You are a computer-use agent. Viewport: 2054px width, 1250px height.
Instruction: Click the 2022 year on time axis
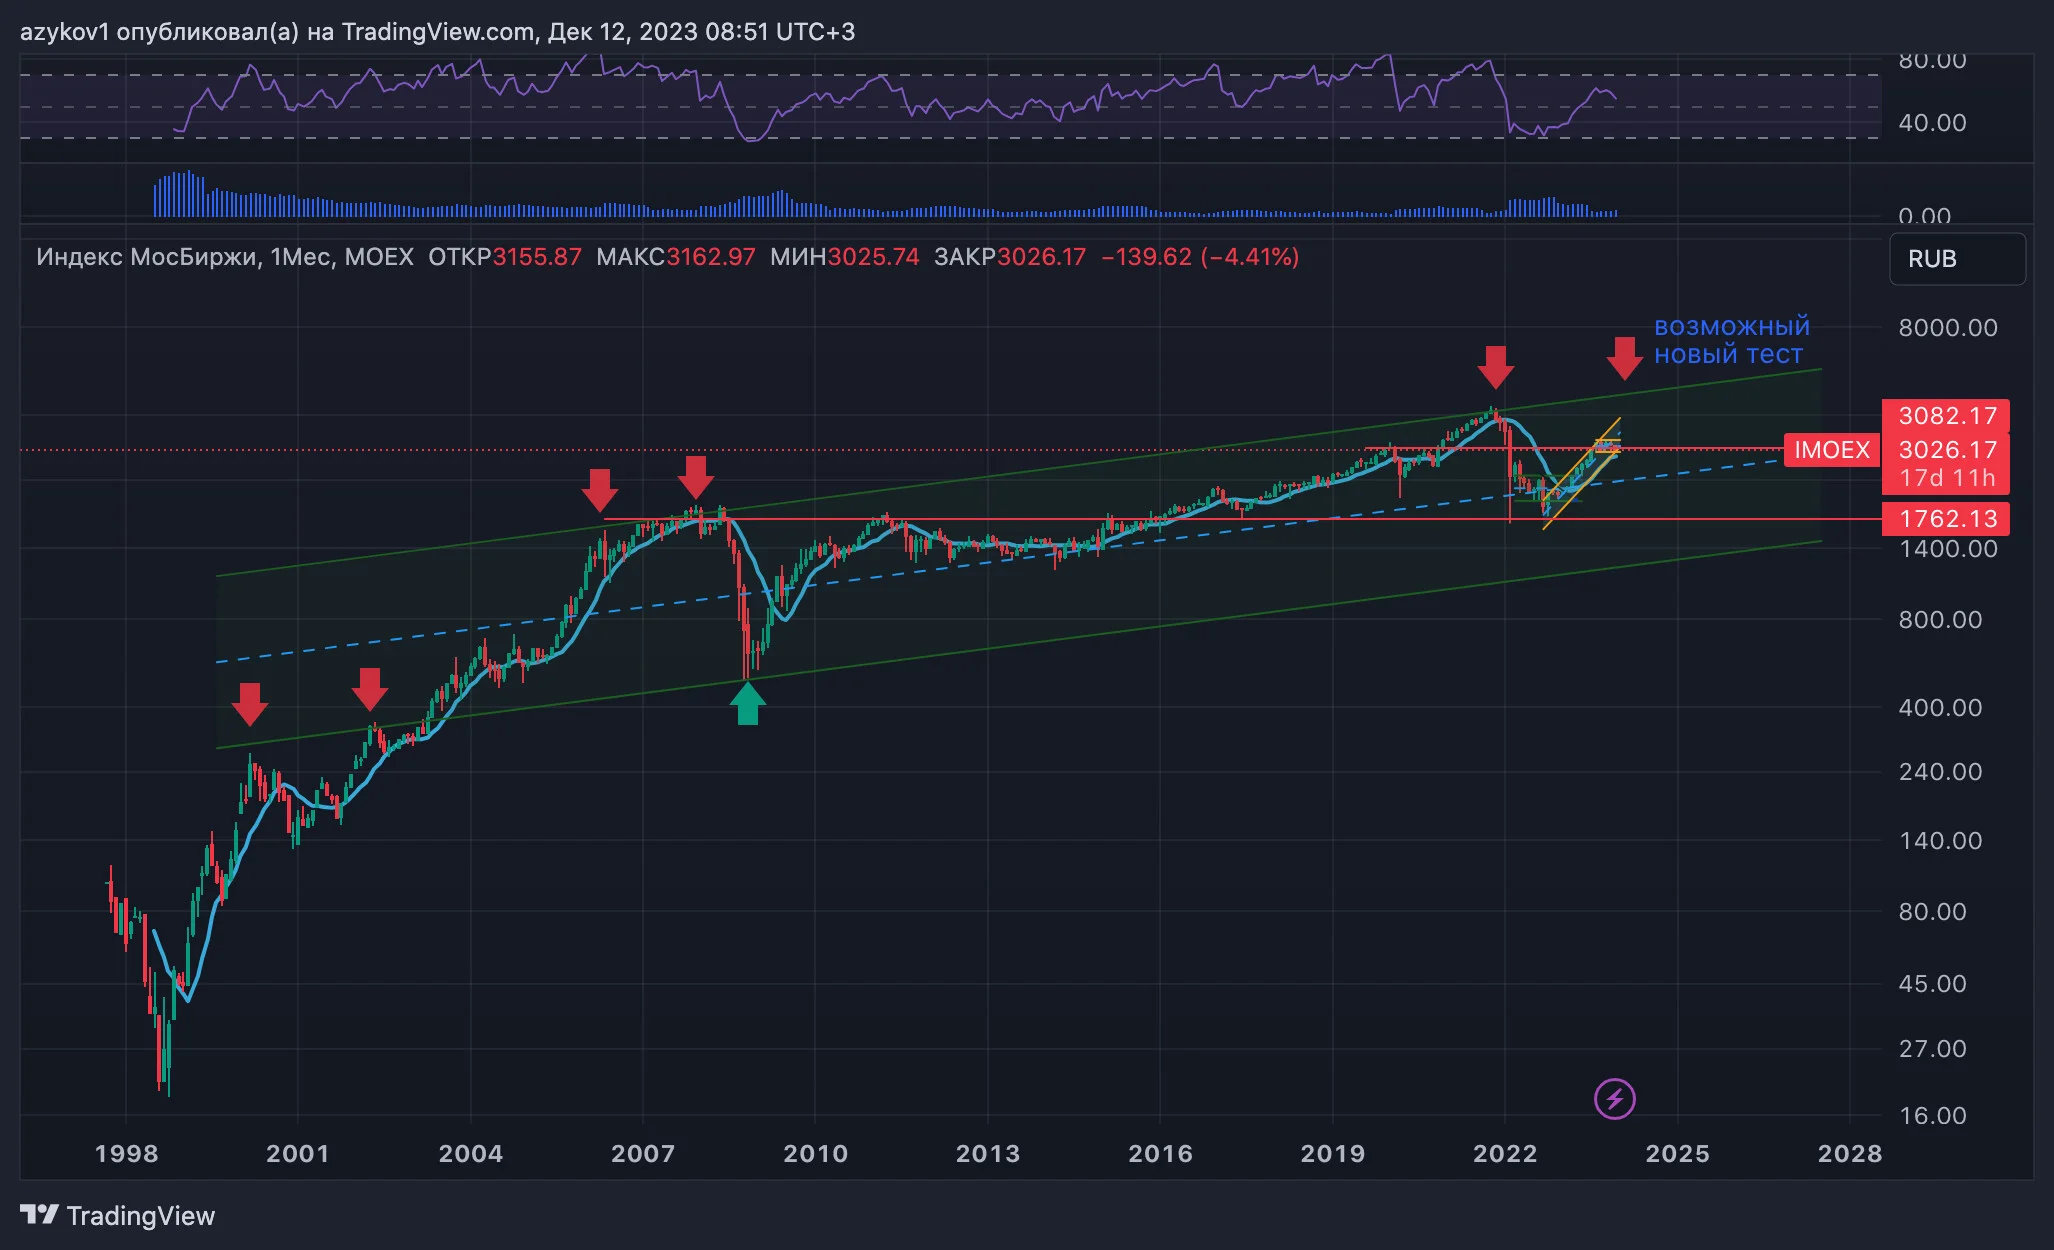point(1505,1154)
